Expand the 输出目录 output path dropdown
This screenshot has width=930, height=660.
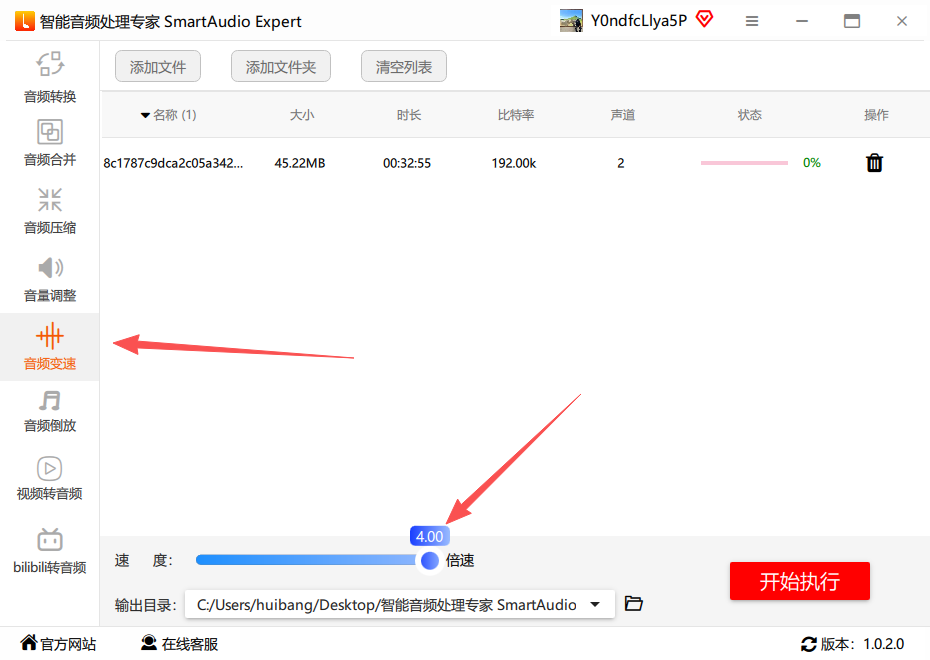(596, 604)
